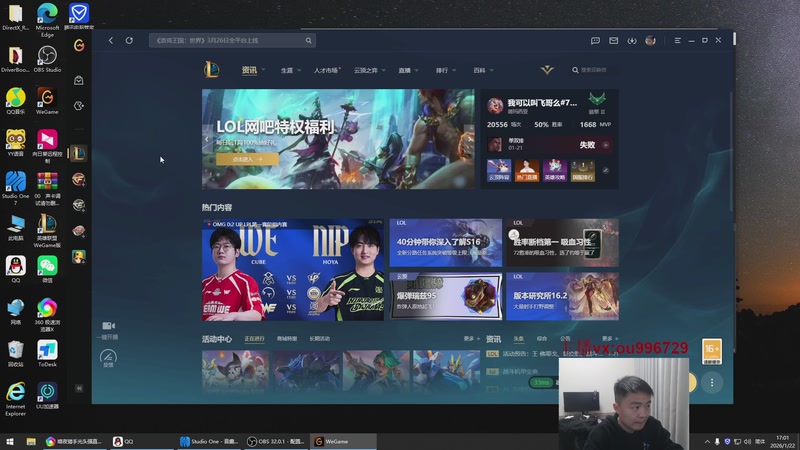Click the summoner search field

pos(593,70)
